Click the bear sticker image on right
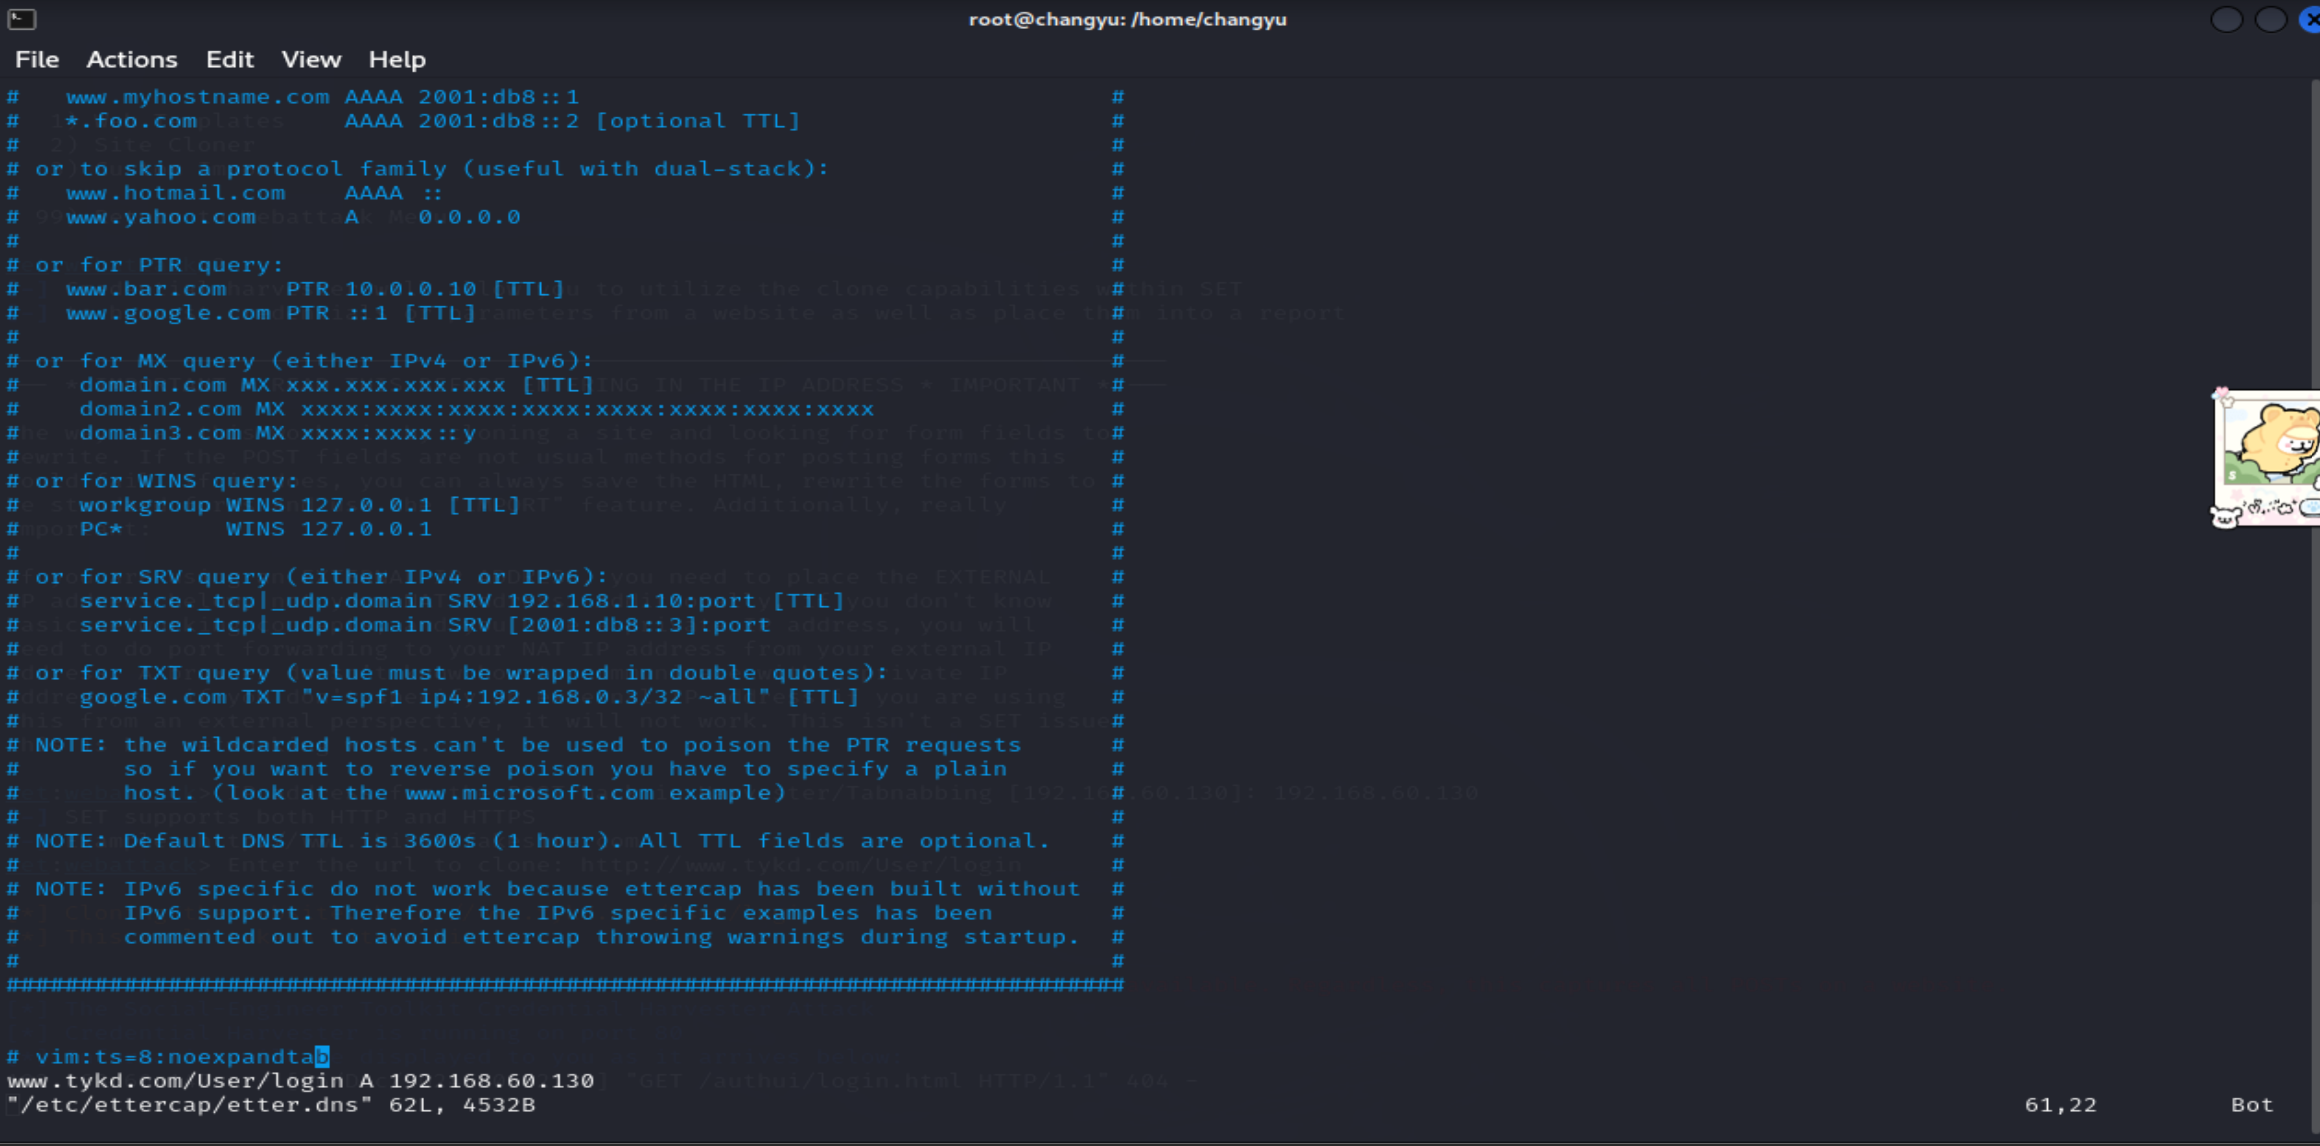Viewport: 2320px width, 1146px height. (2270, 457)
